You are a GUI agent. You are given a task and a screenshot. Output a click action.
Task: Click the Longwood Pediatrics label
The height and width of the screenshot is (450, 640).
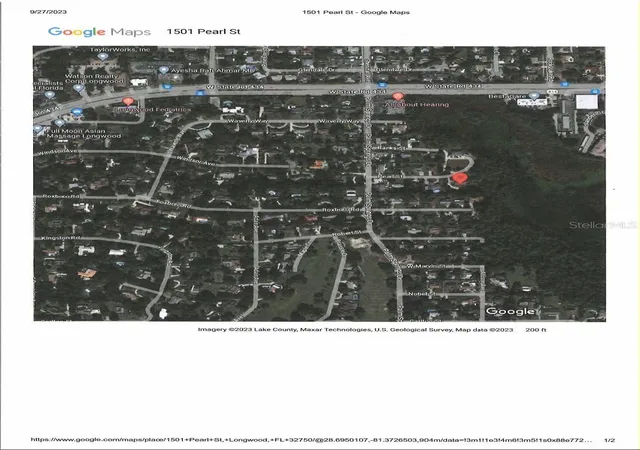(153, 109)
